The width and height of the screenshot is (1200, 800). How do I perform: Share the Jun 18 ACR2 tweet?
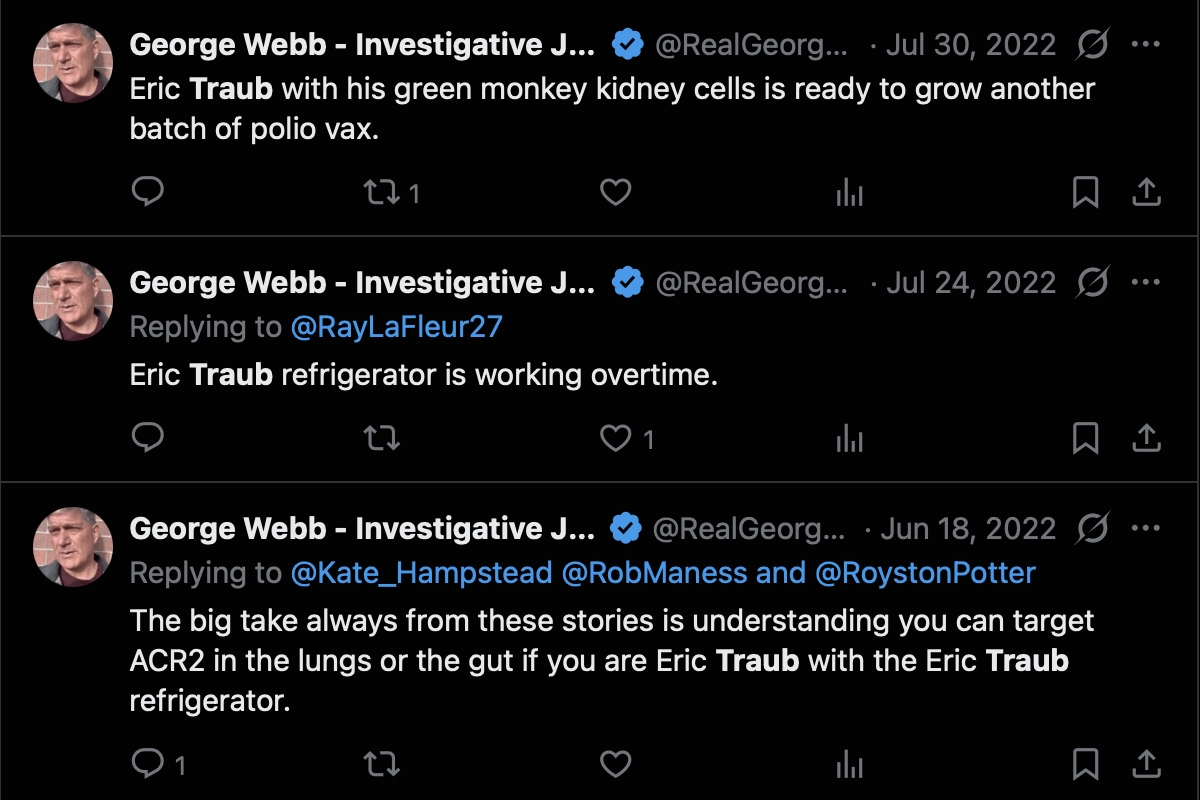(x=1146, y=765)
